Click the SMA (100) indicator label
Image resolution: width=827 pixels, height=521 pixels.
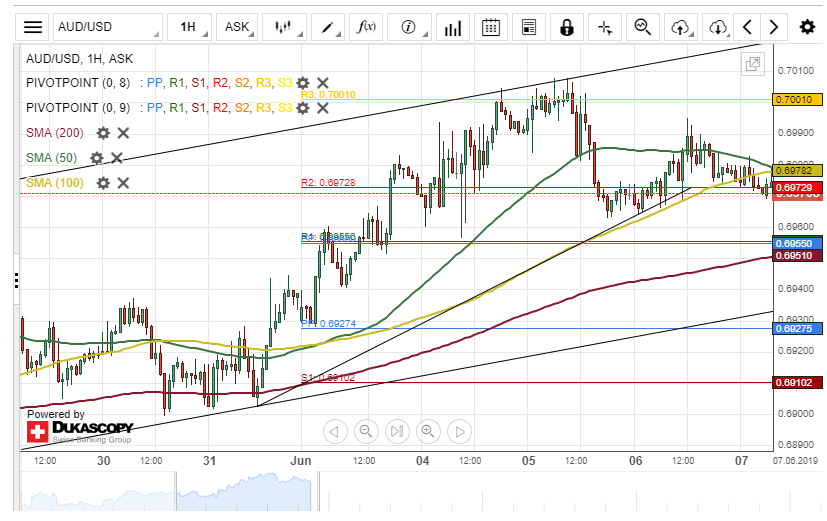53,182
